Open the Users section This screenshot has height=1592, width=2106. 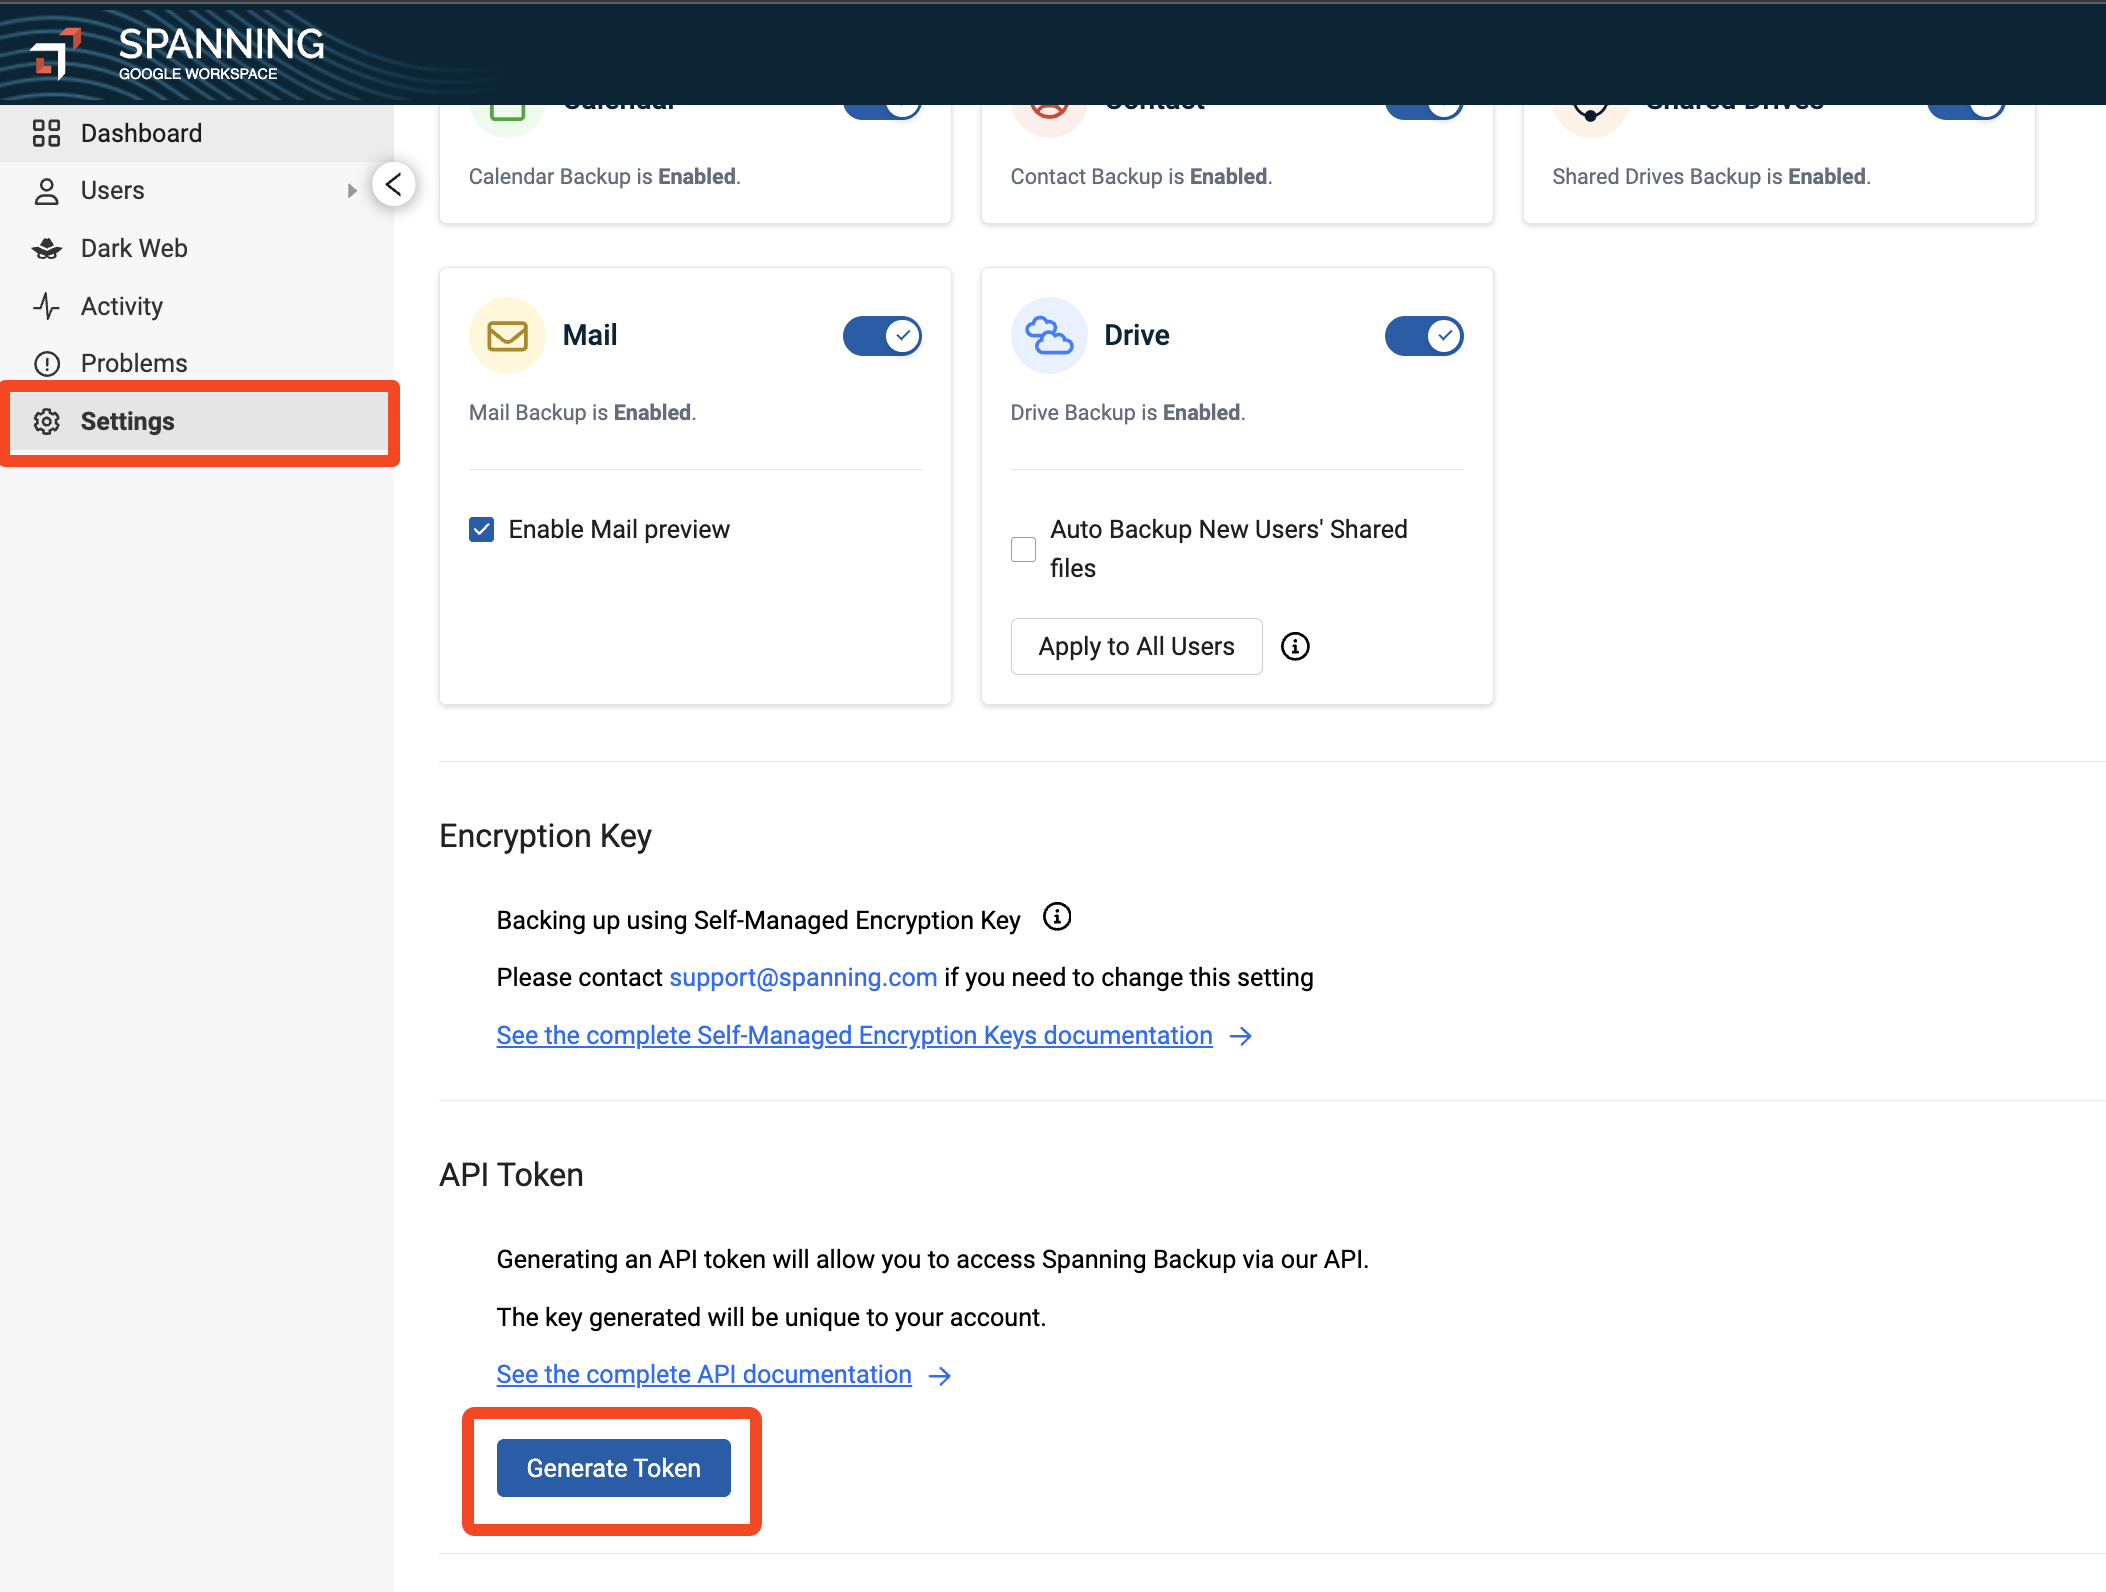pos(196,190)
